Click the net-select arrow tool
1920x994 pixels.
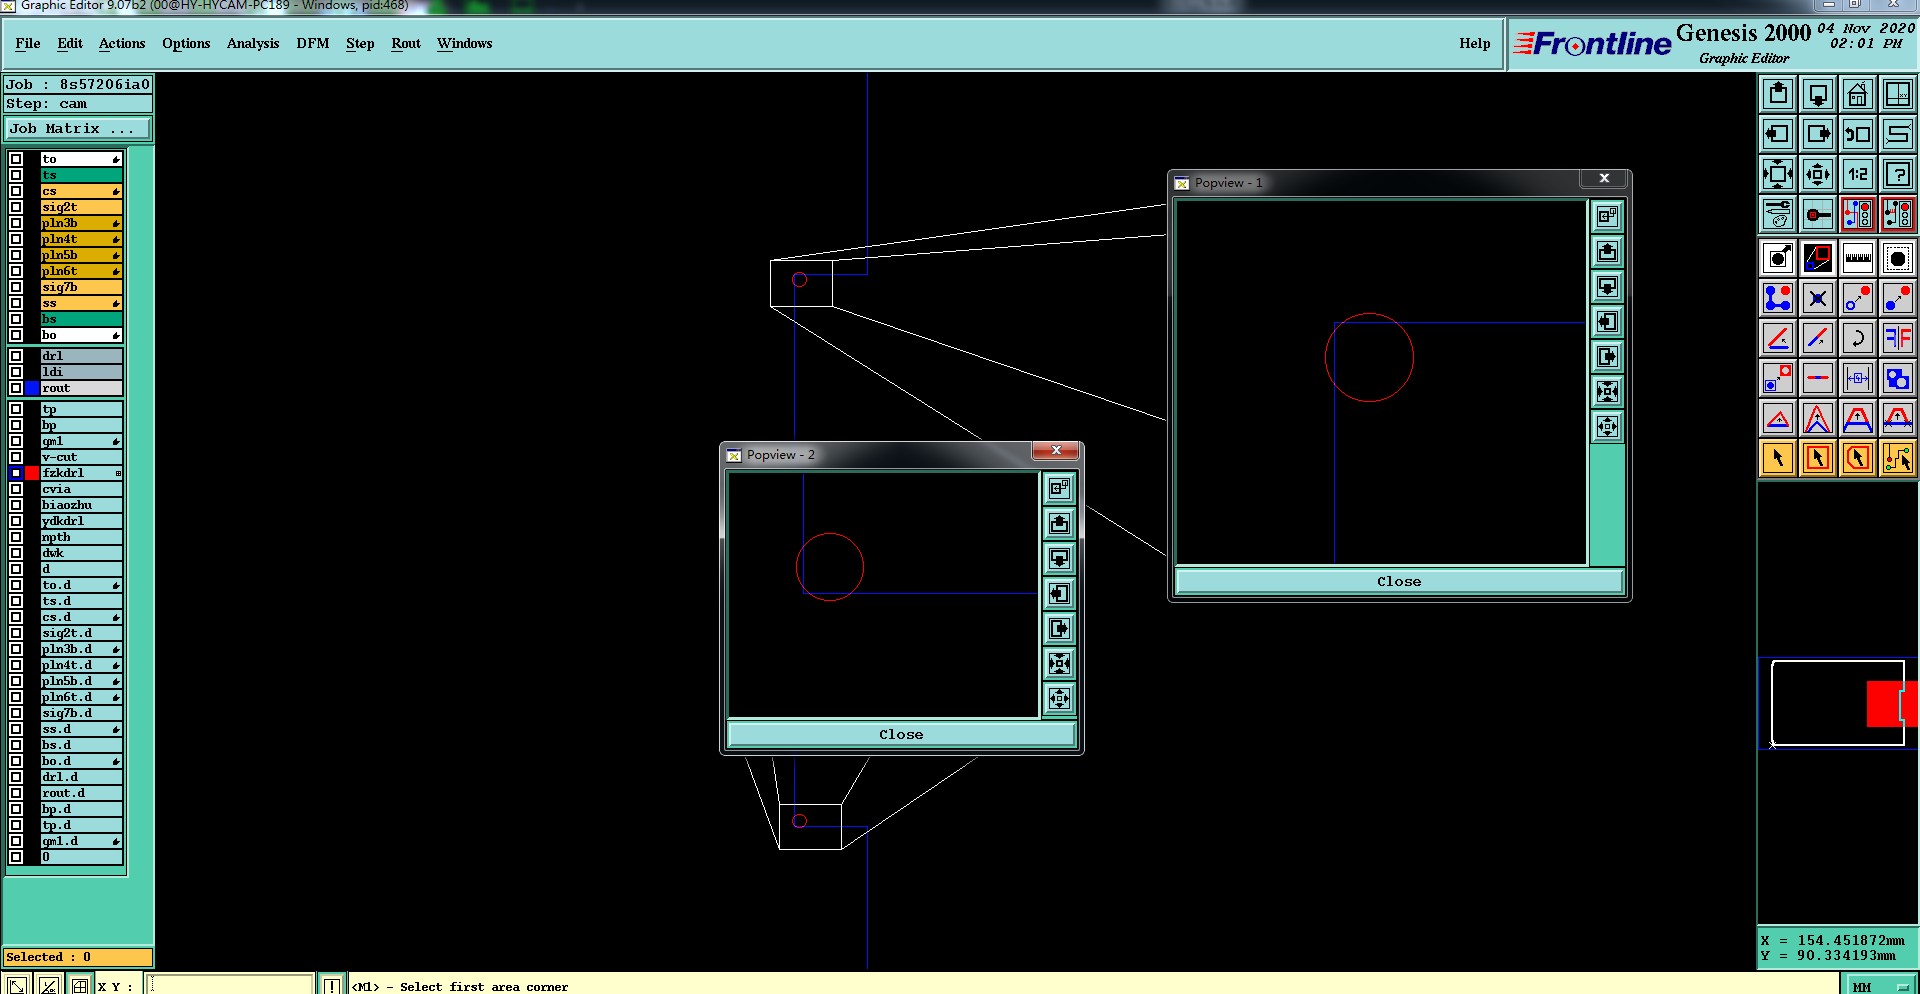coord(1898,458)
